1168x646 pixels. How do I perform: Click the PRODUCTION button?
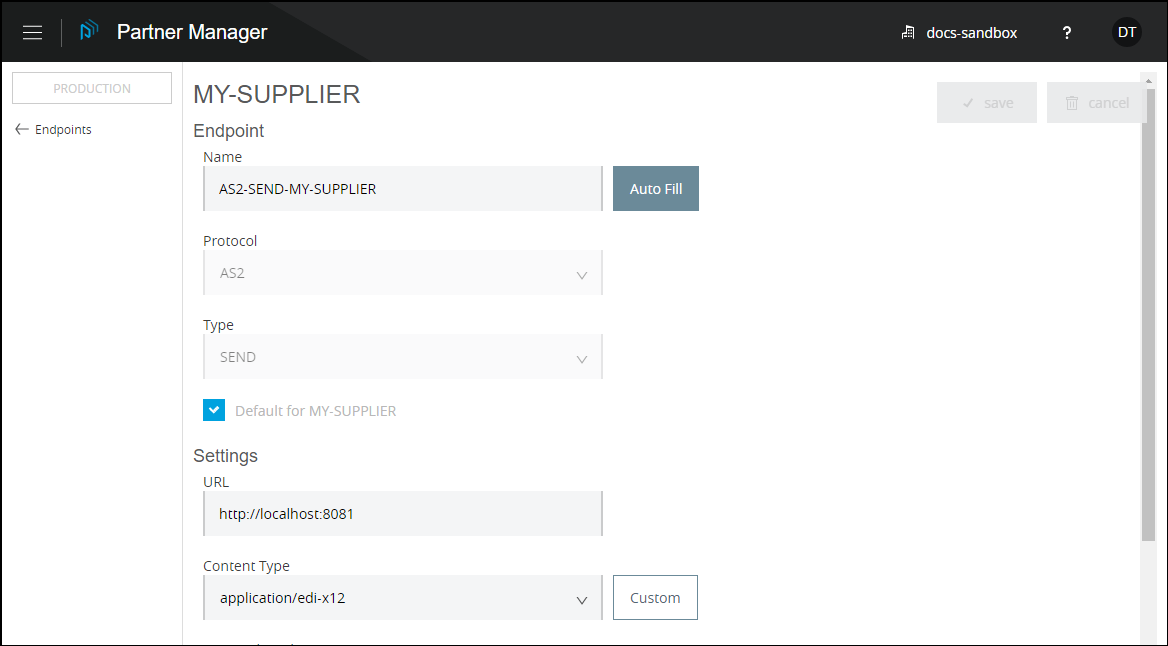click(x=91, y=87)
